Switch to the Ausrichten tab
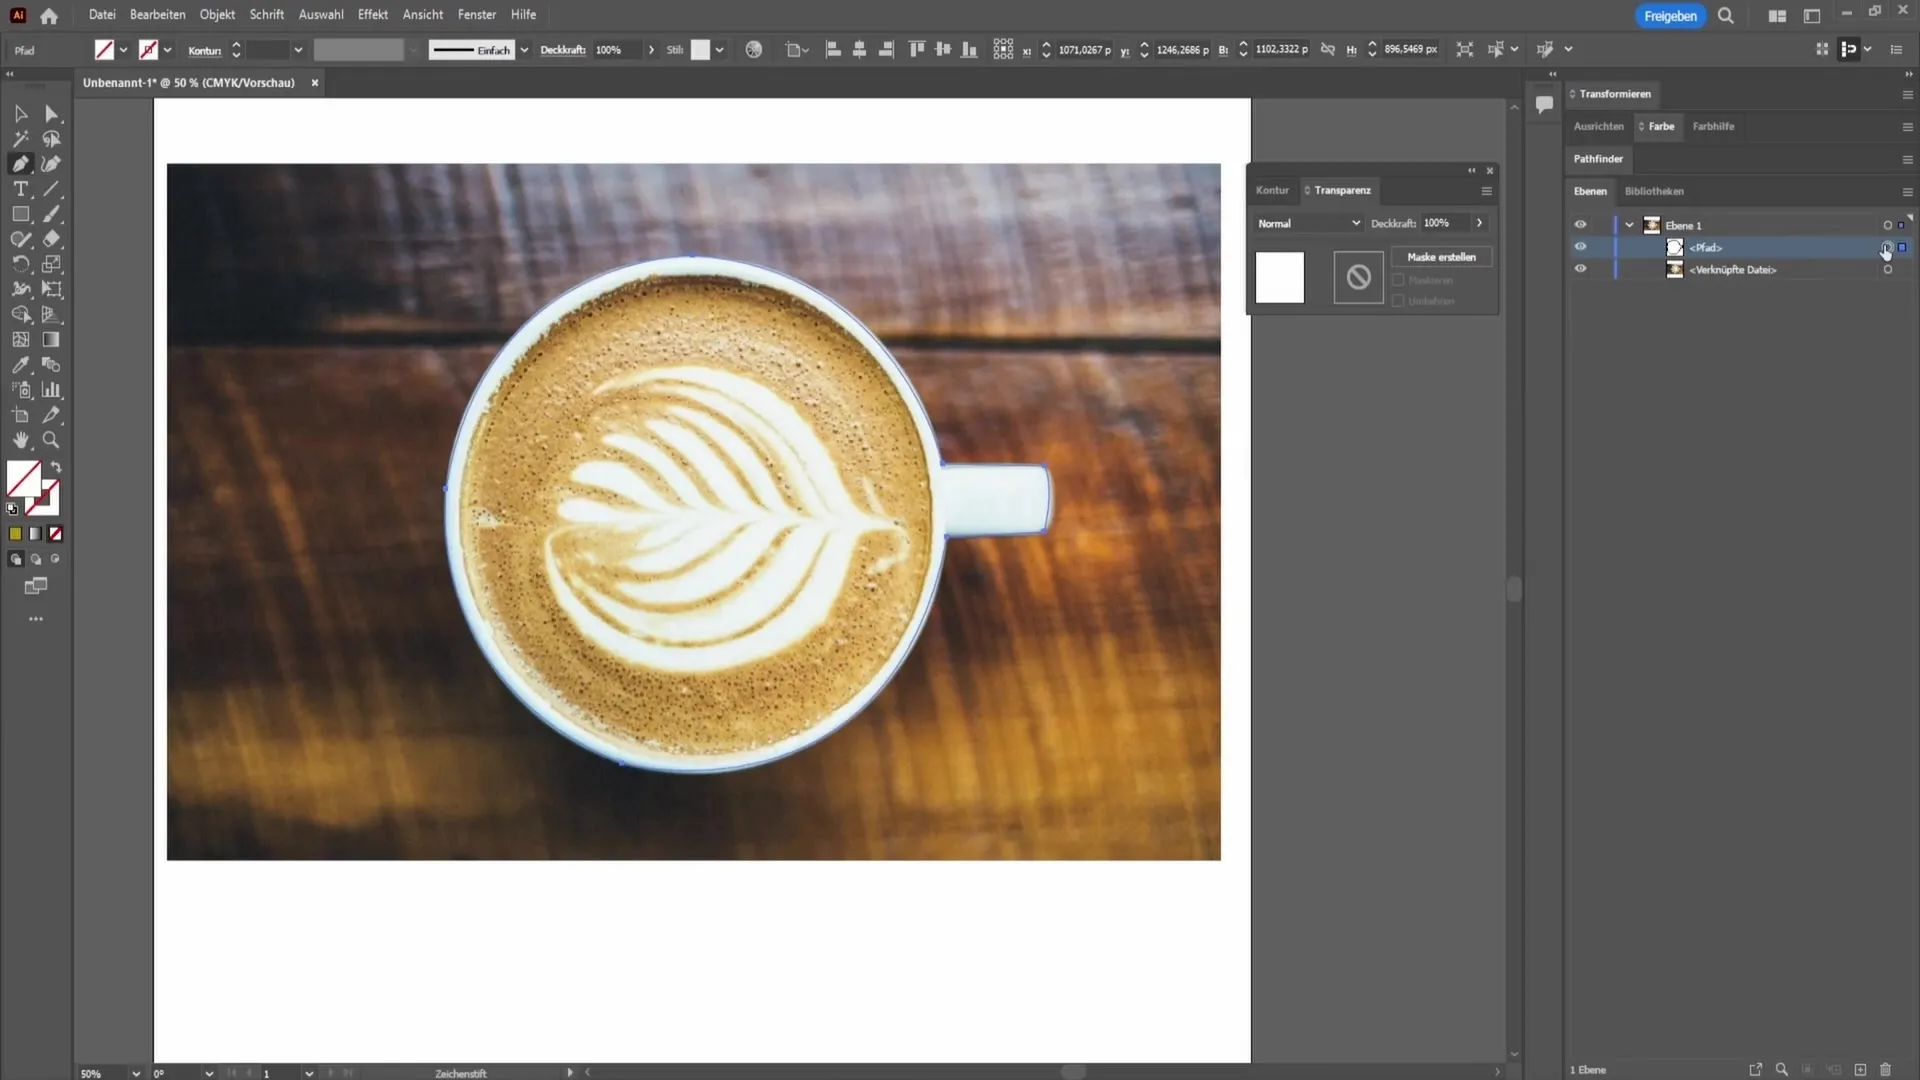1920x1080 pixels. pyautogui.click(x=1598, y=126)
